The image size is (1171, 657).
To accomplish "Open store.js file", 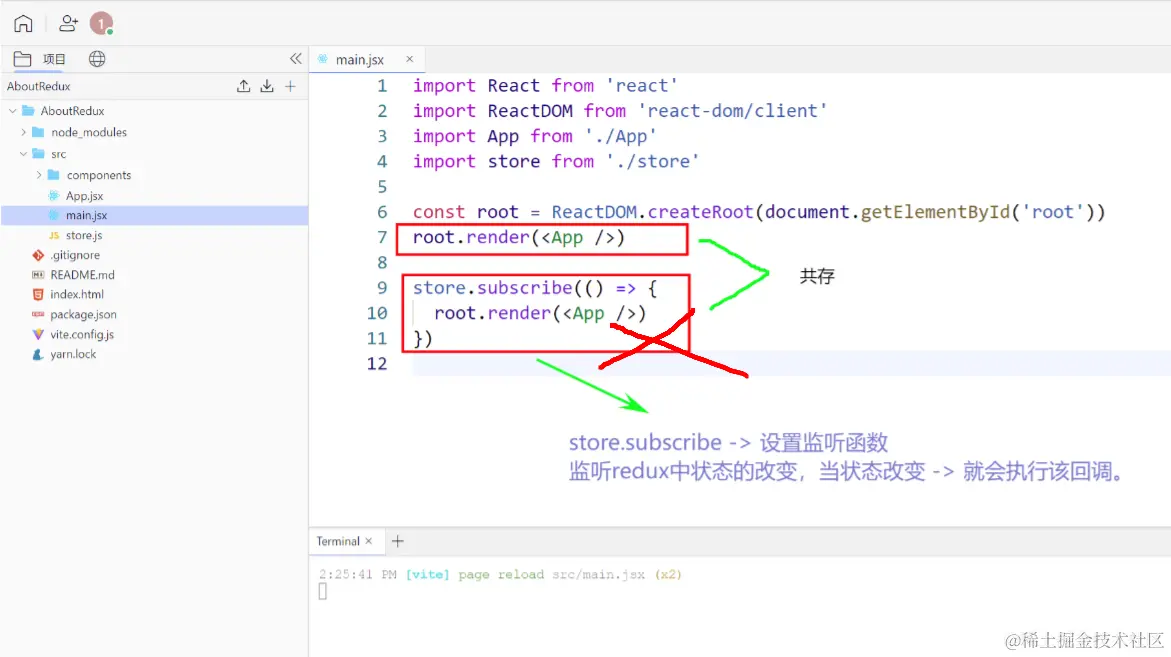I will click(84, 235).
